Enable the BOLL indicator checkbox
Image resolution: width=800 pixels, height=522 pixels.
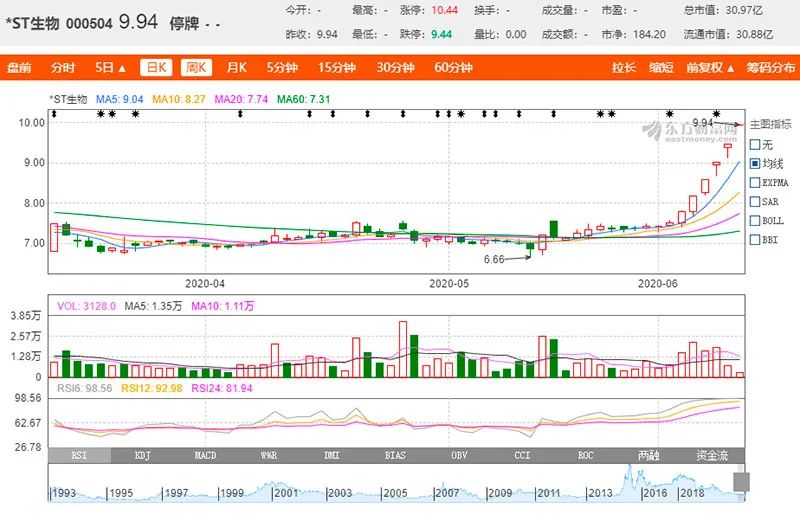tap(755, 221)
